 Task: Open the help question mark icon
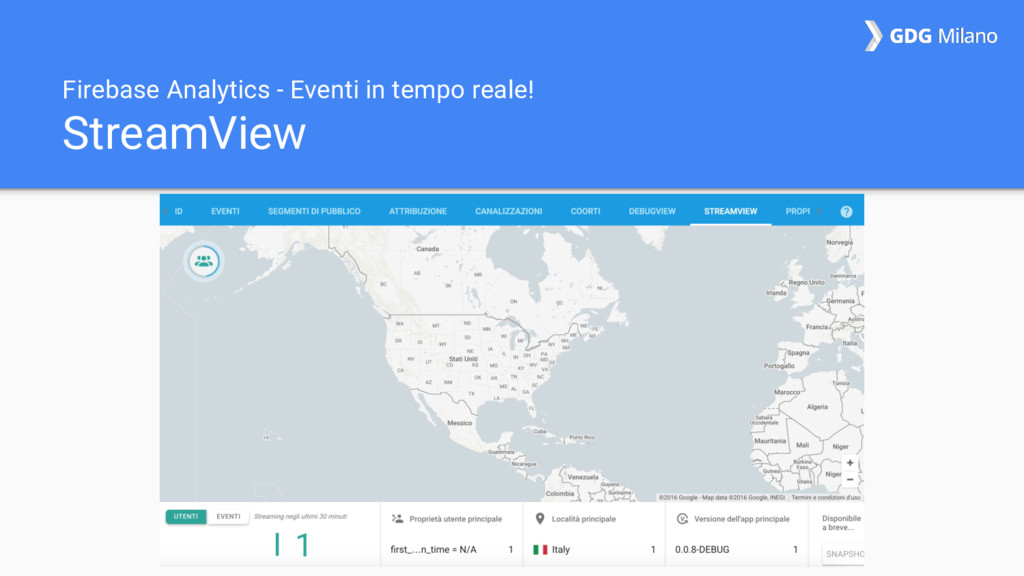point(846,212)
